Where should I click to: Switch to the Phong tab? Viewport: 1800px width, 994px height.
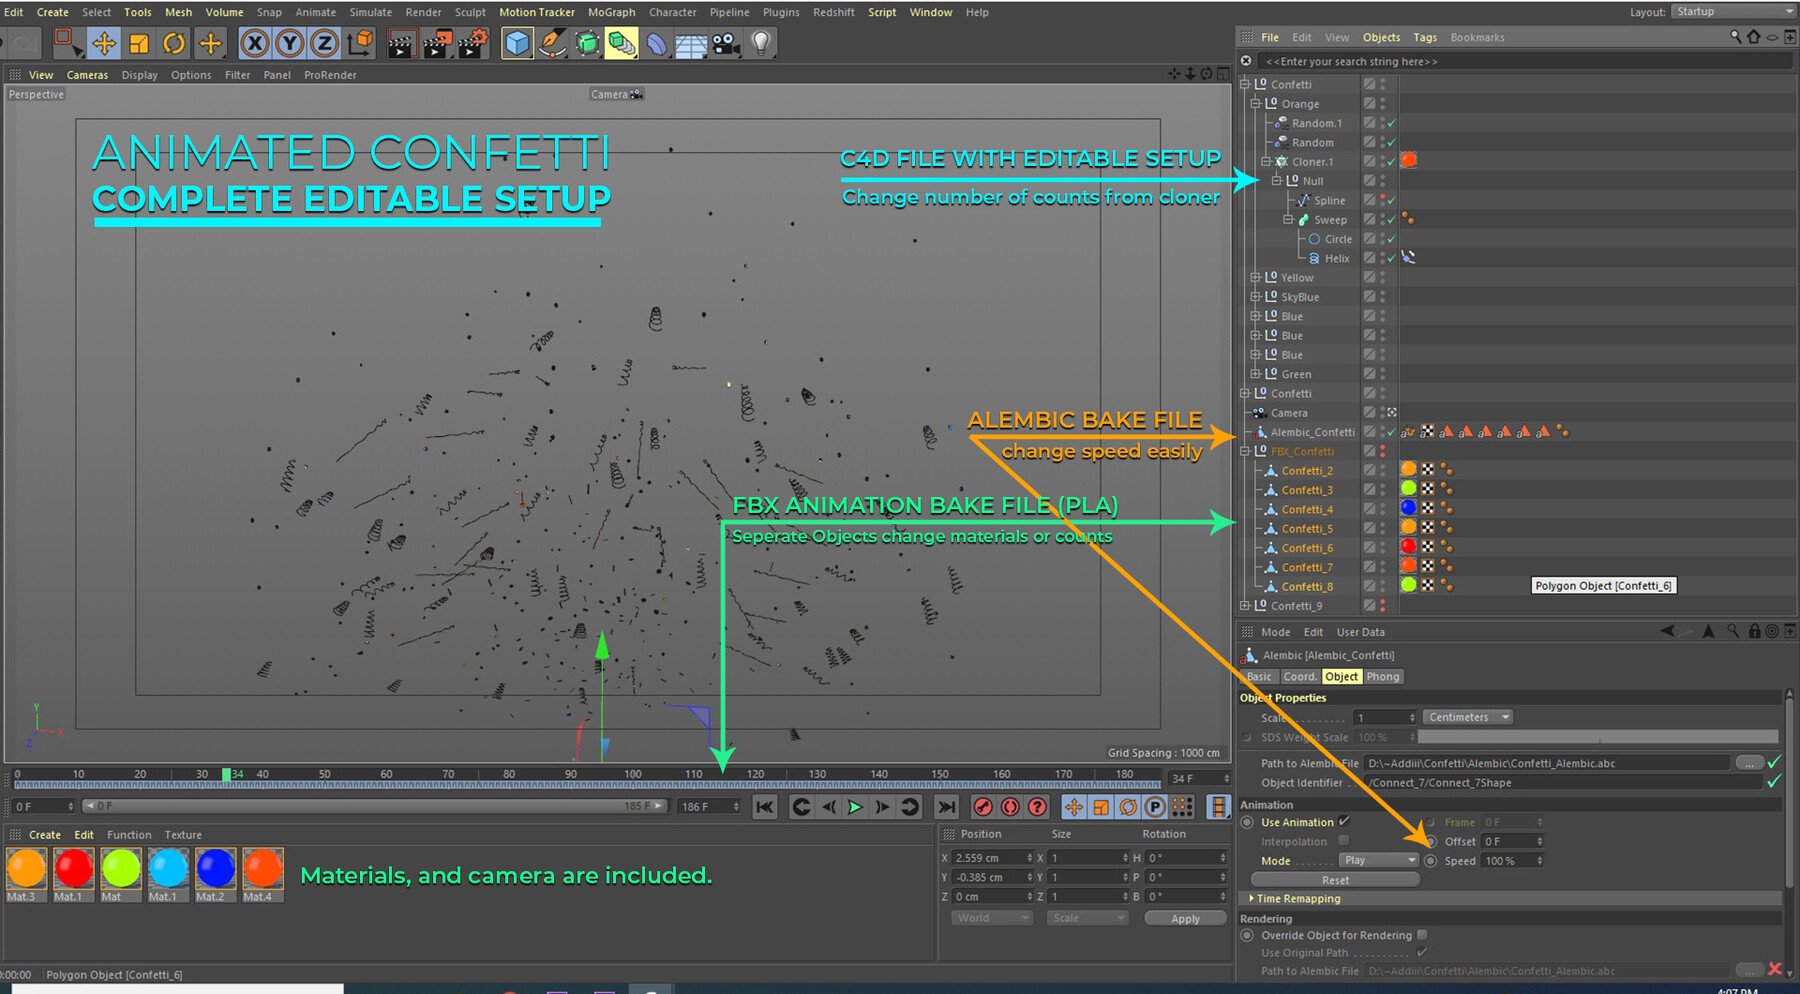pyautogui.click(x=1383, y=676)
